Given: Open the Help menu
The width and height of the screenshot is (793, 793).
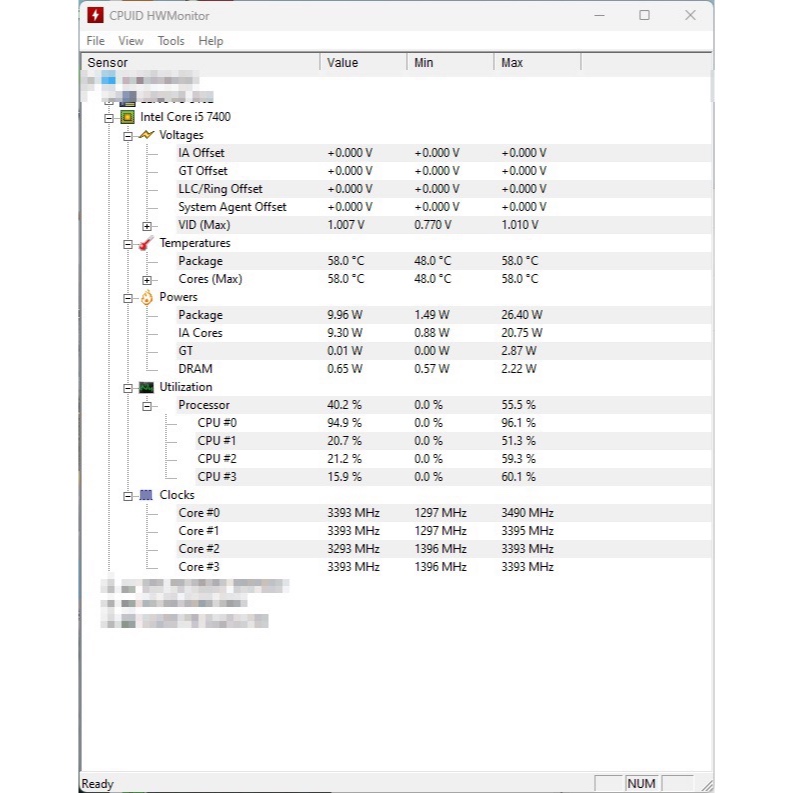Looking at the screenshot, I should (x=210, y=41).
